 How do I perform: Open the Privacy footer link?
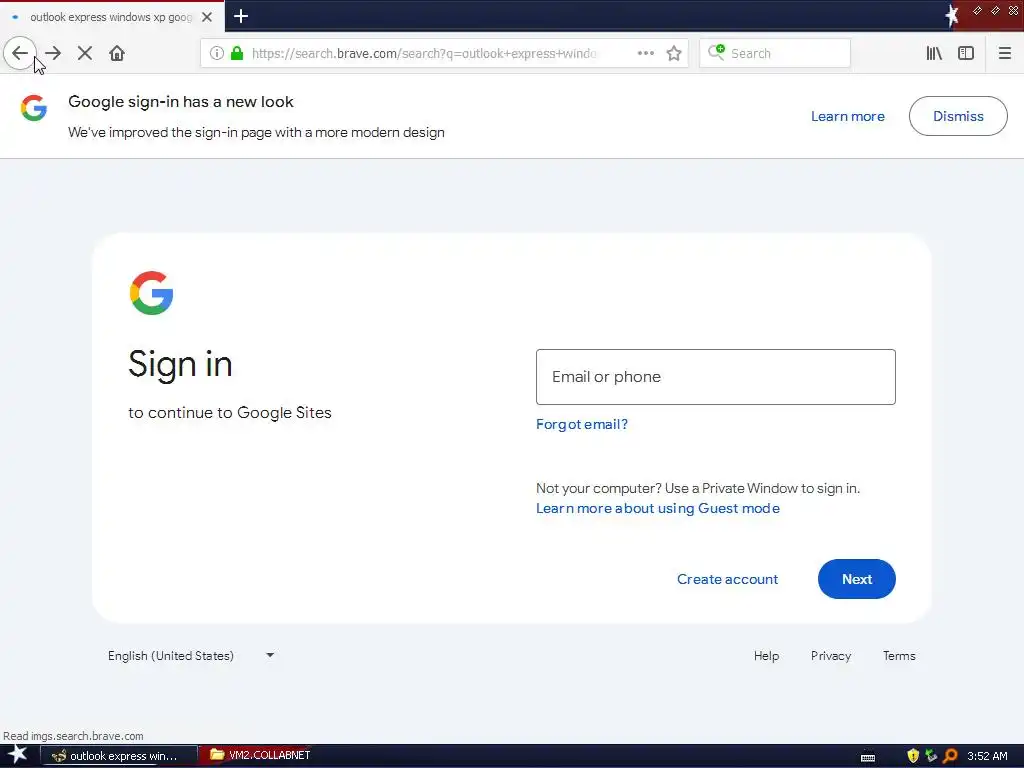831,656
